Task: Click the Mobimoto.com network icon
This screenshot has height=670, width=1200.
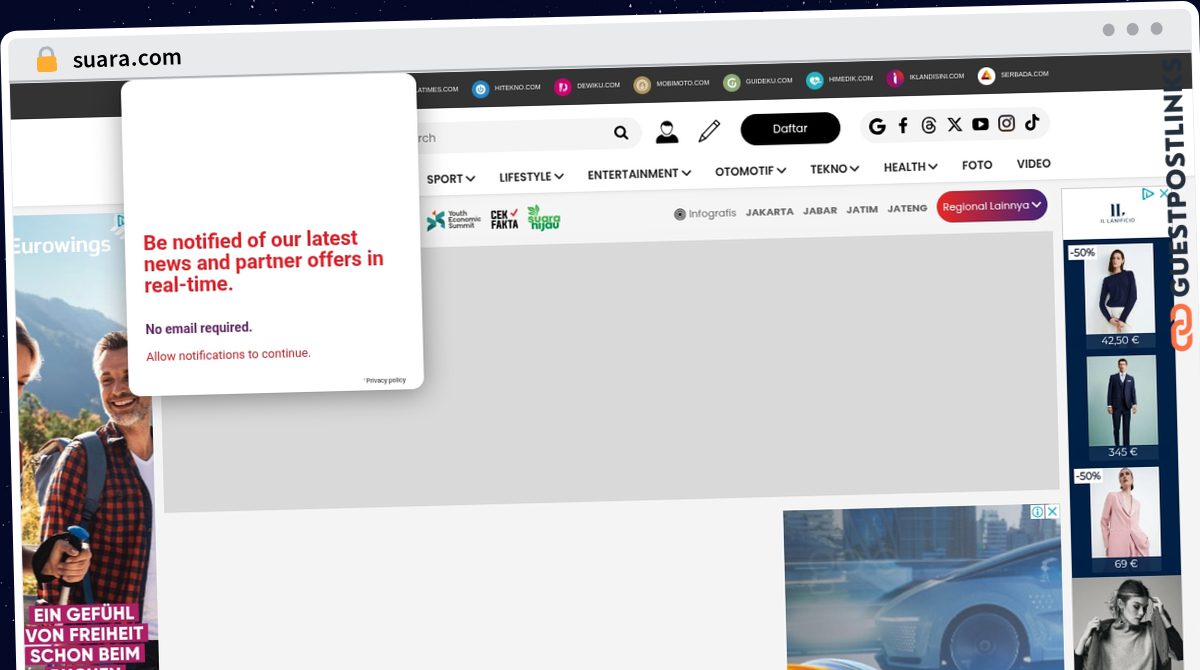Action: [642, 84]
